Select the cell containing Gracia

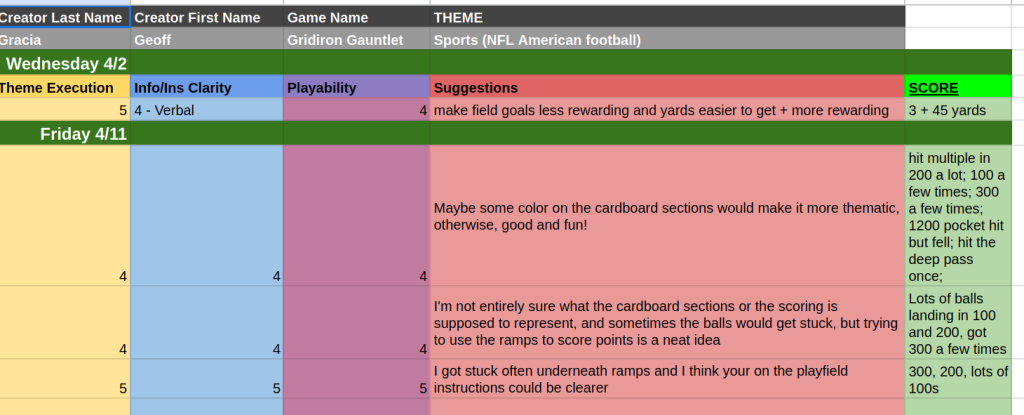pos(63,40)
